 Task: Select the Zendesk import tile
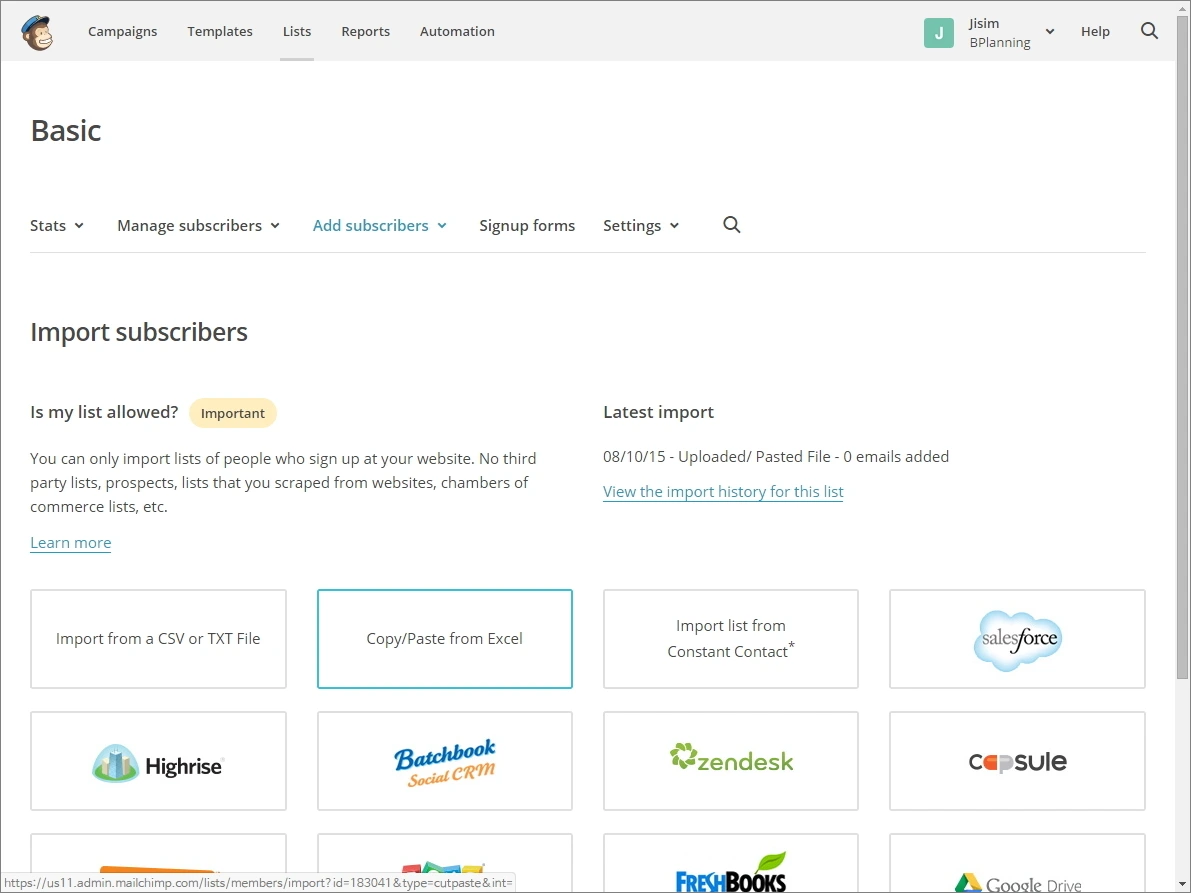click(731, 761)
